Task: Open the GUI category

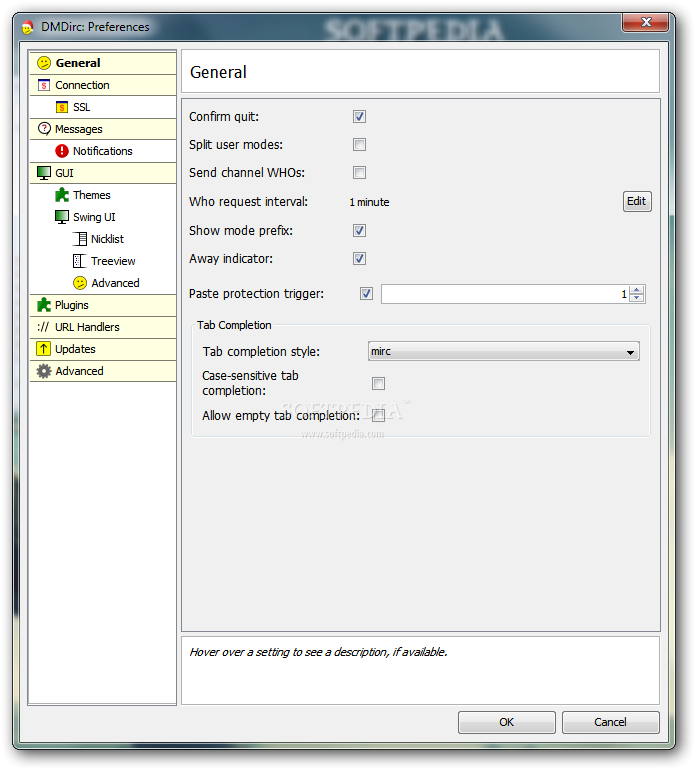Action: pos(103,173)
